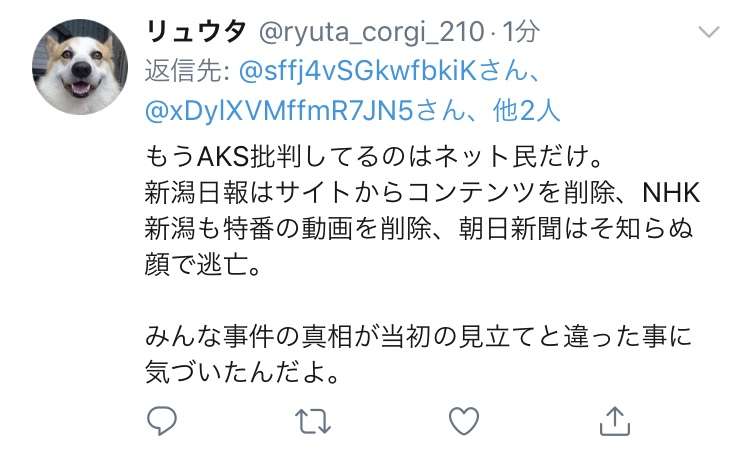This screenshot has height=449, width=750.
Task: Open the corgi dog profile picture
Action: 80,66
